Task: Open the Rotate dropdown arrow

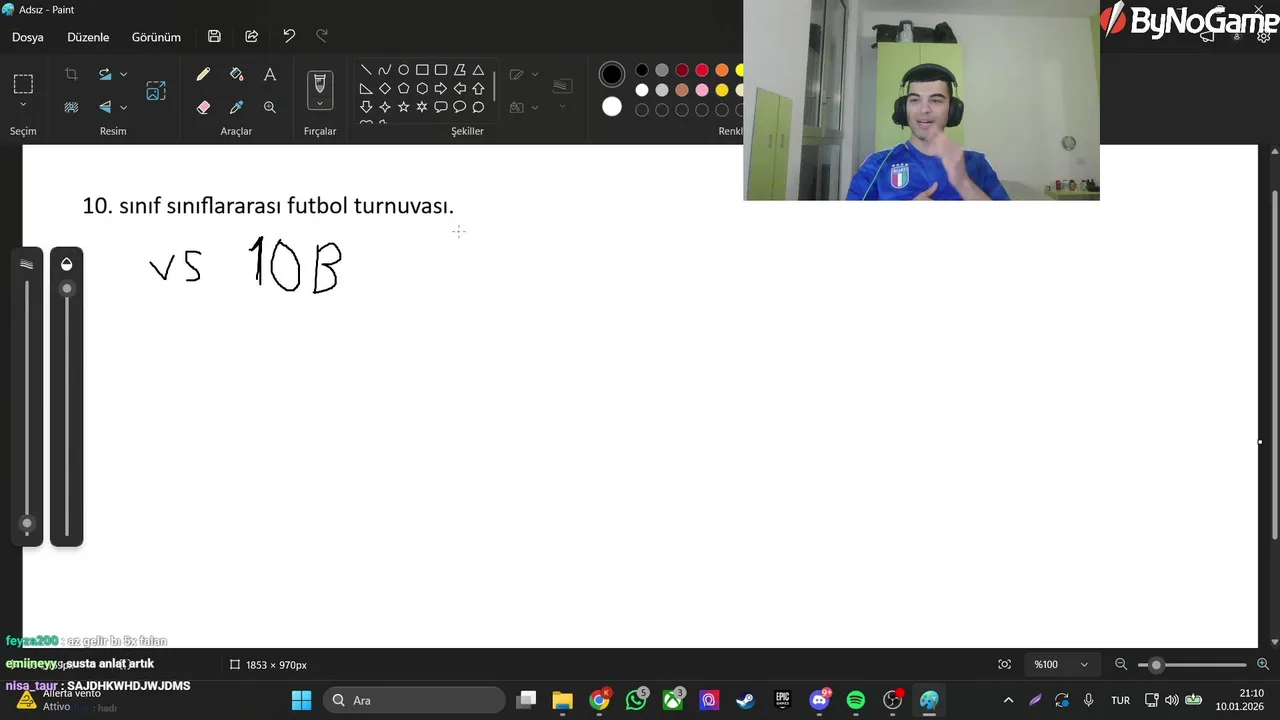Action: (x=123, y=74)
